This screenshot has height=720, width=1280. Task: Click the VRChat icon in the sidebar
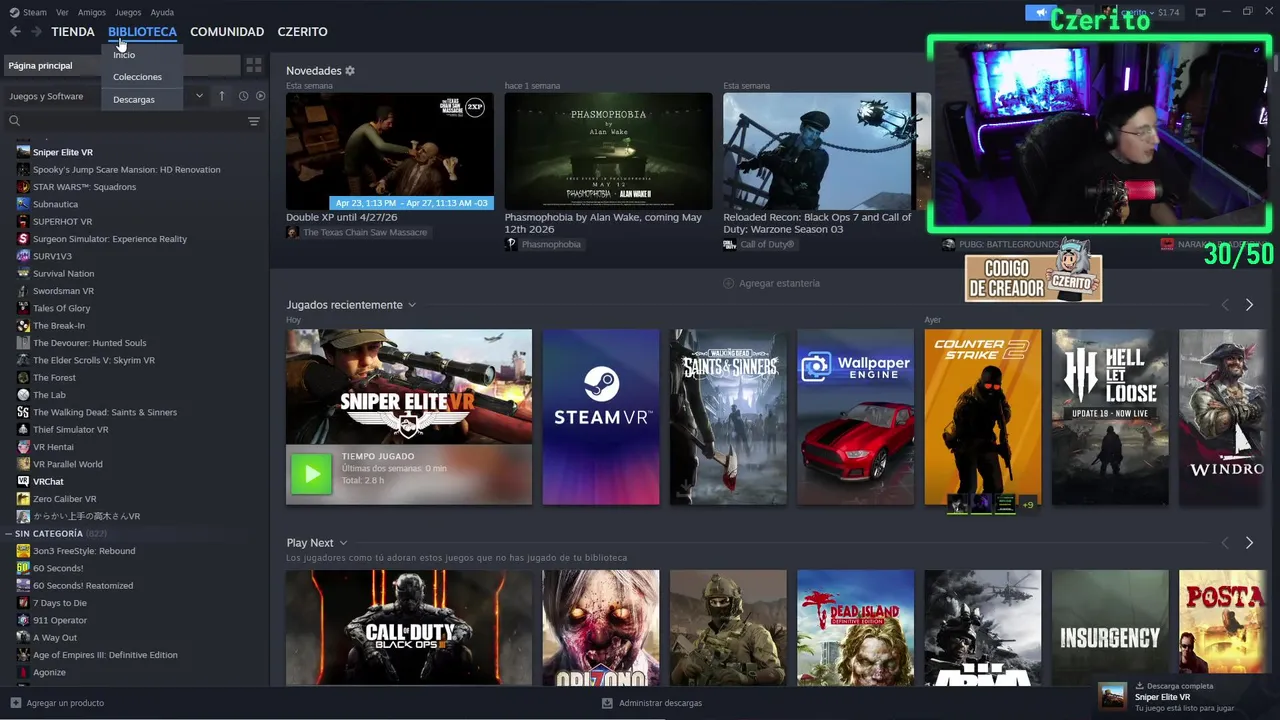click(24, 481)
